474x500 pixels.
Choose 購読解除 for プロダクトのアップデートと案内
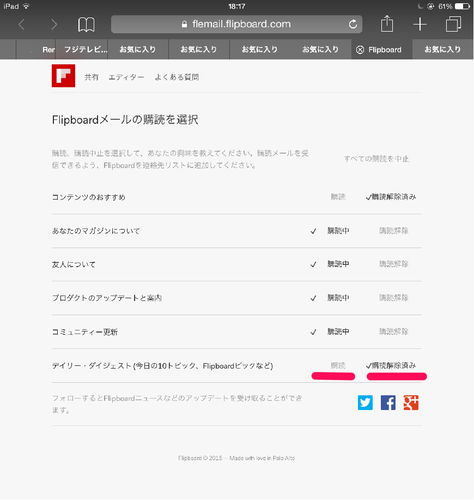pyautogui.click(x=394, y=298)
